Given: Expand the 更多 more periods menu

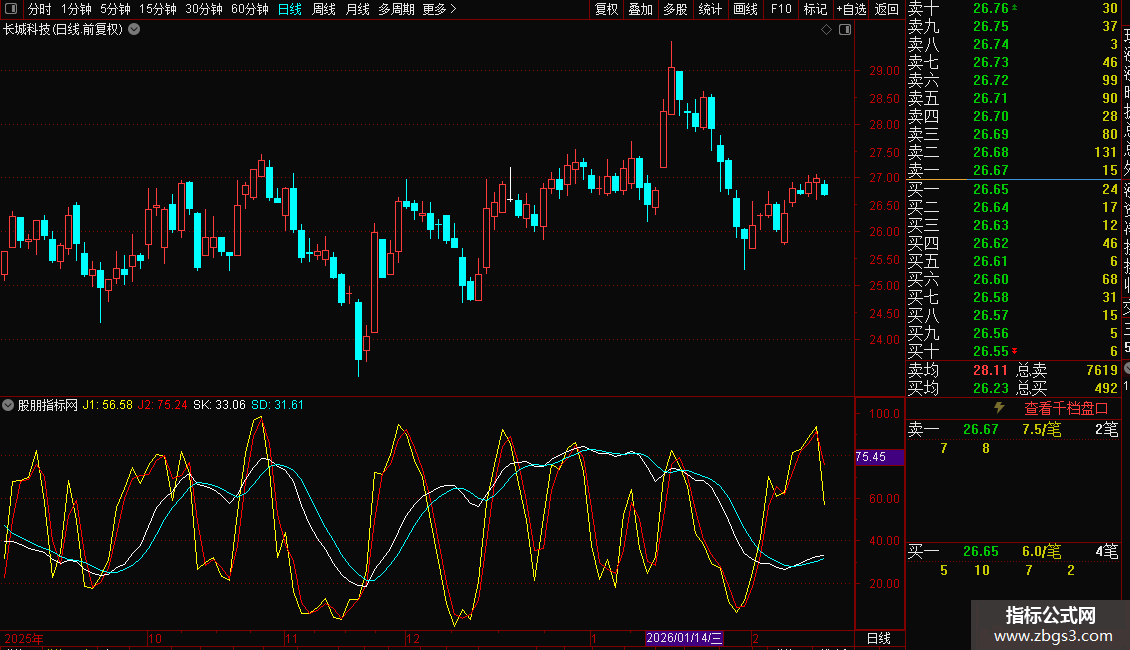Looking at the screenshot, I should click(x=439, y=9).
